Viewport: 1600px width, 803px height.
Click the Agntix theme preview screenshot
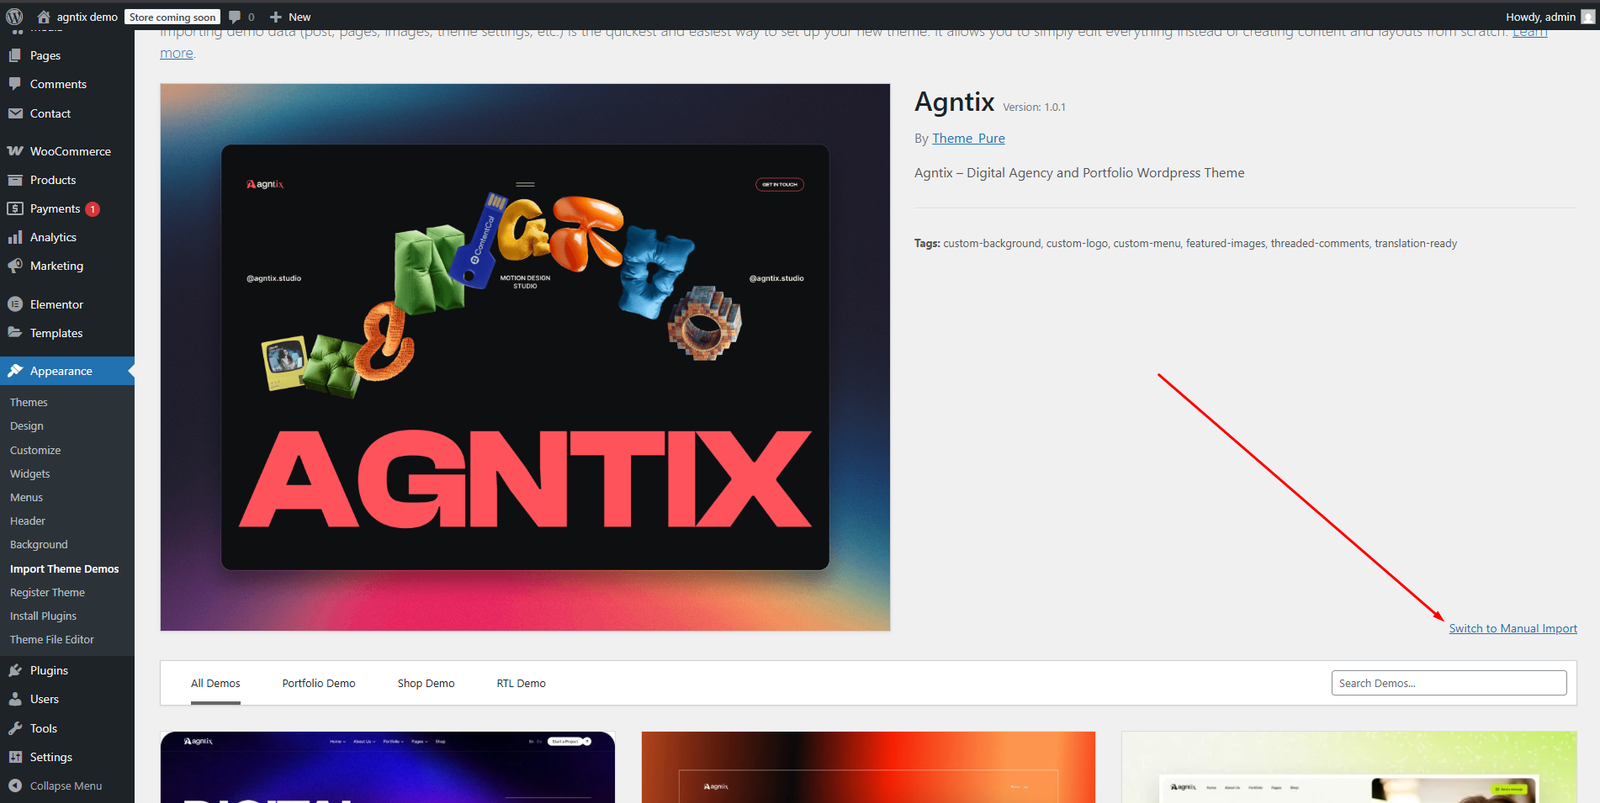[525, 357]
